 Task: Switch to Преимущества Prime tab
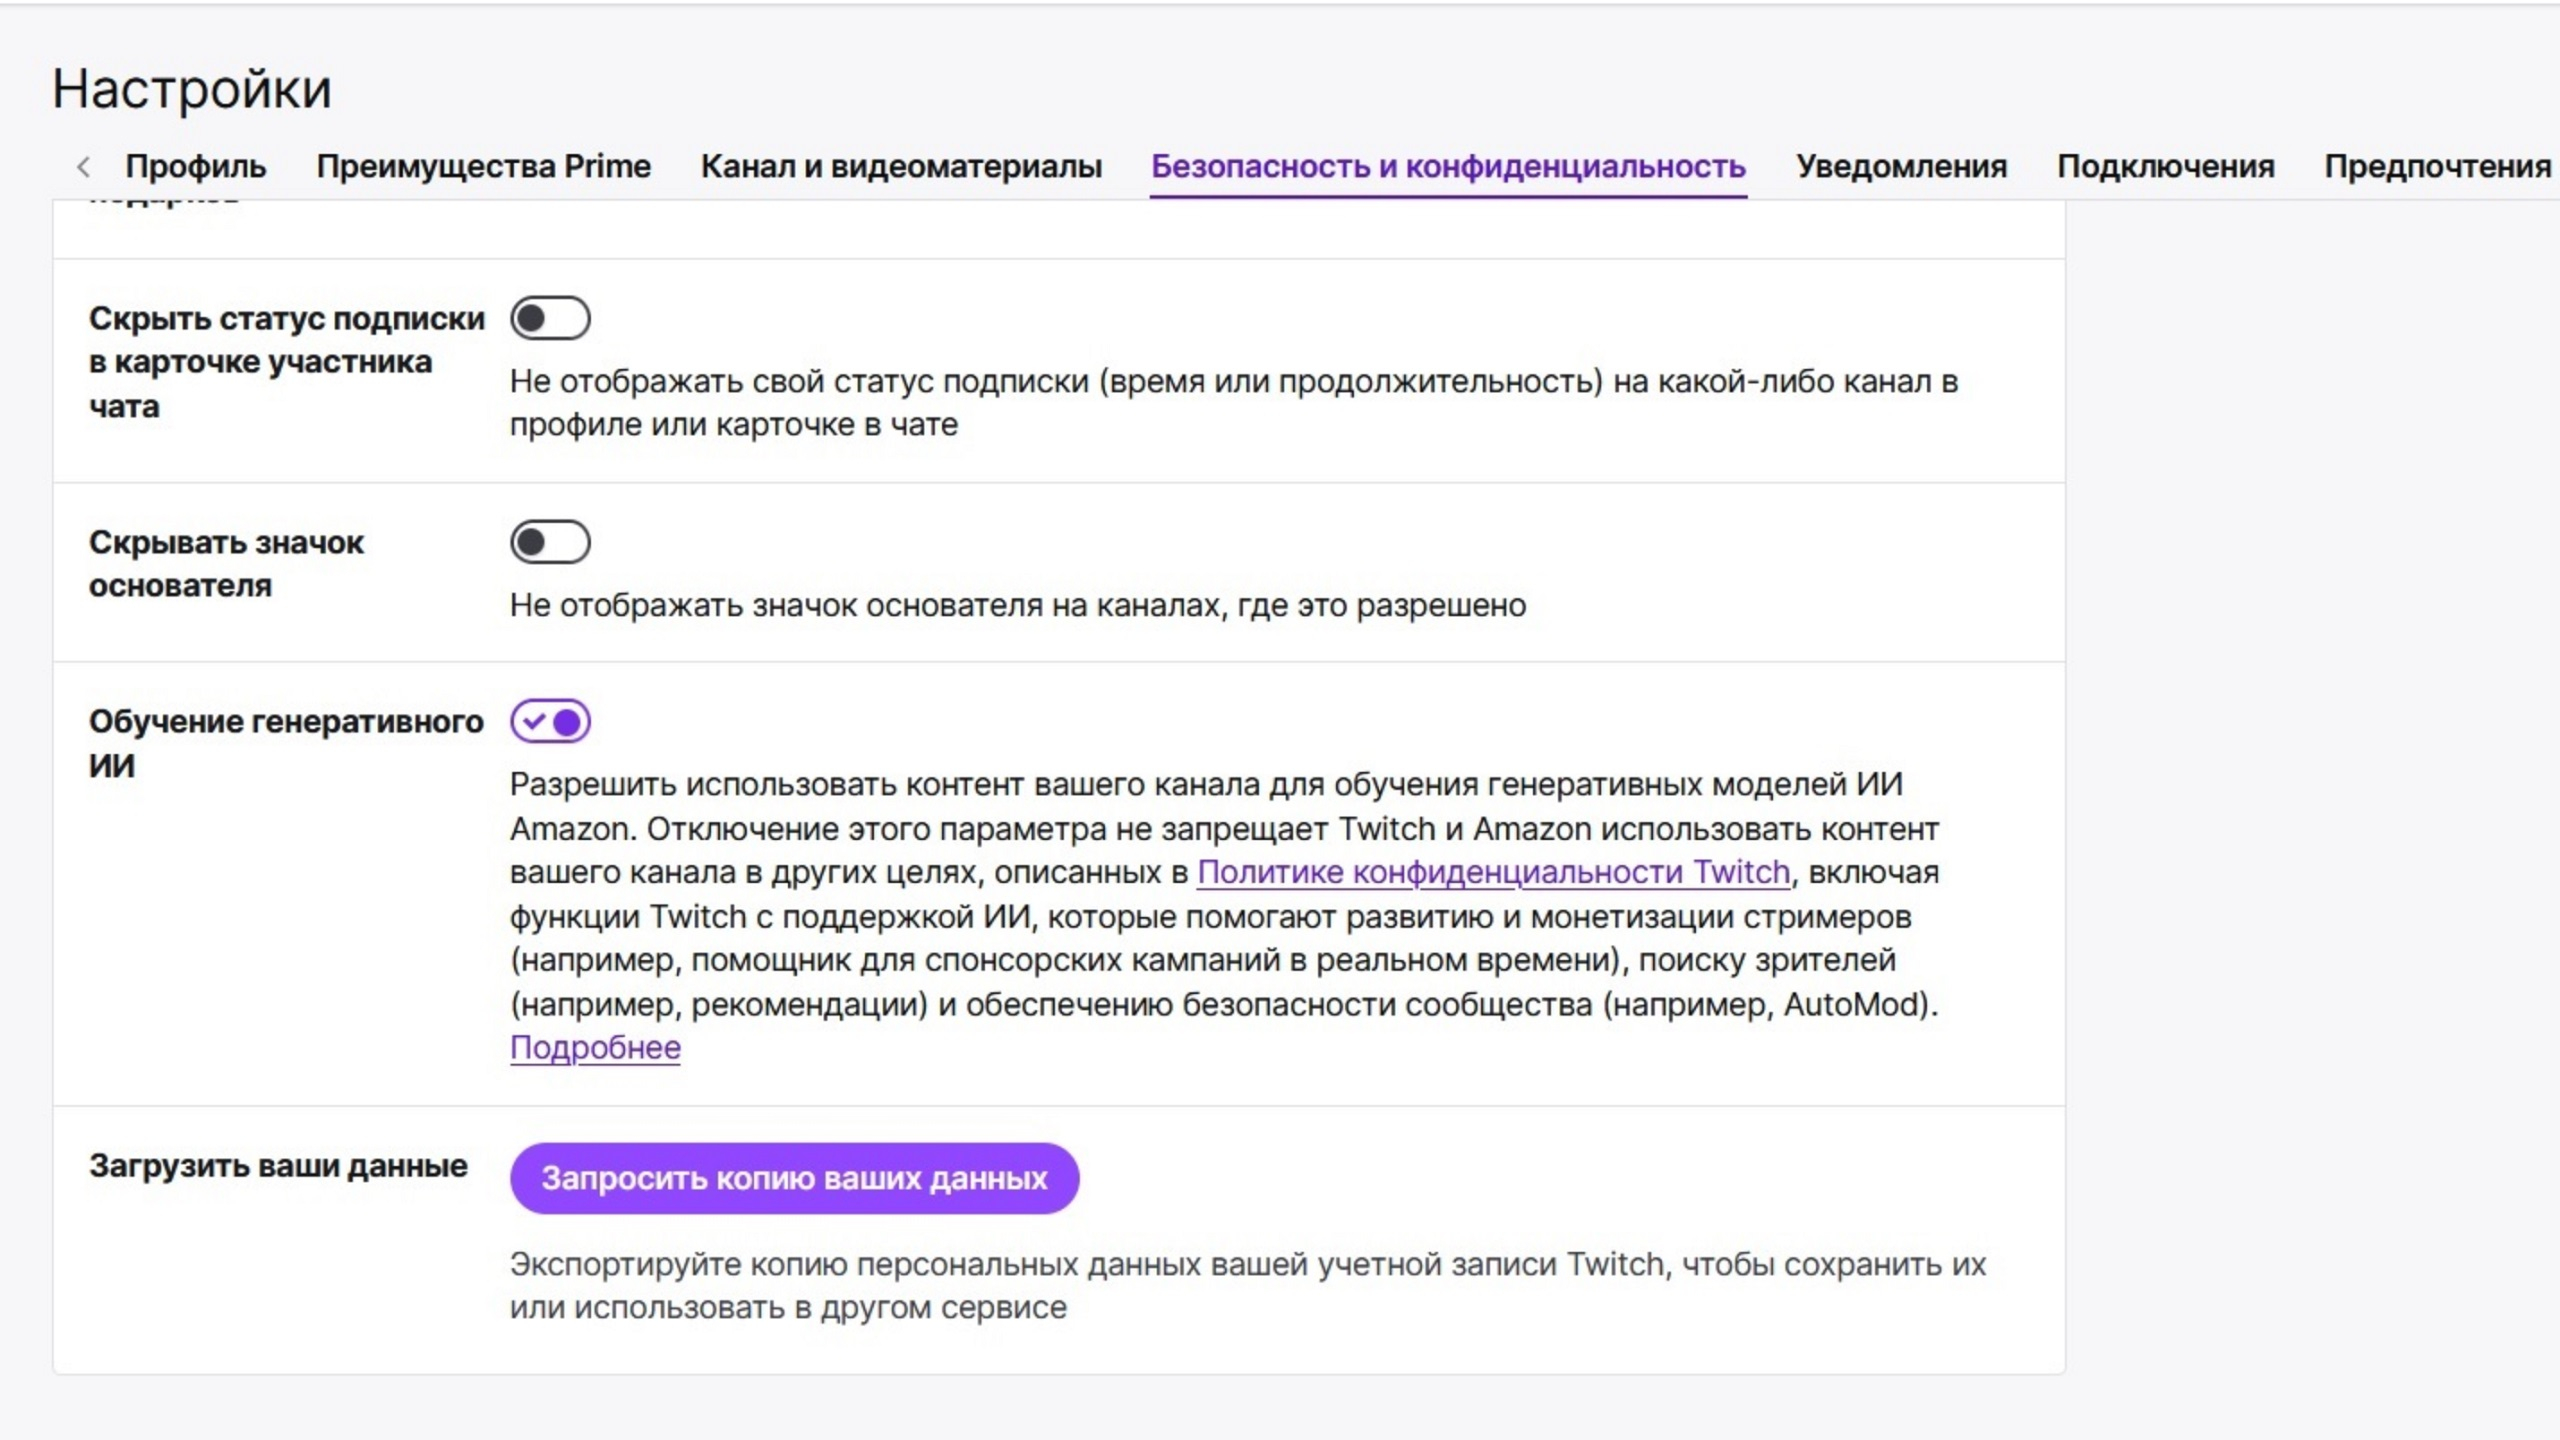coord(483,166)
